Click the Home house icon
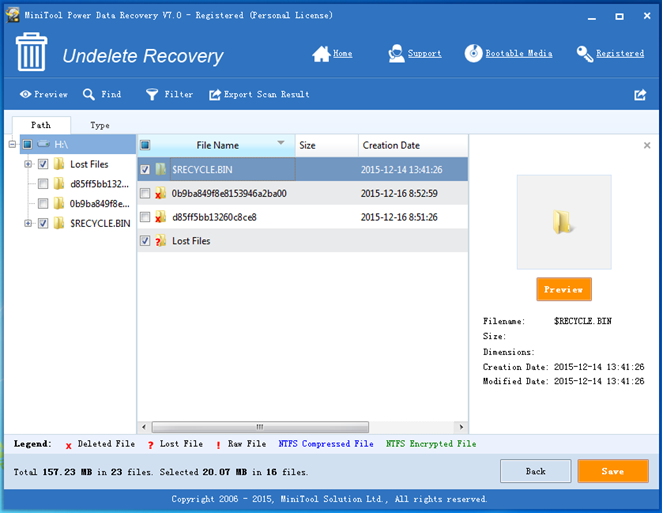This screenshot has width=662, height=513. [x=321, y=54]
